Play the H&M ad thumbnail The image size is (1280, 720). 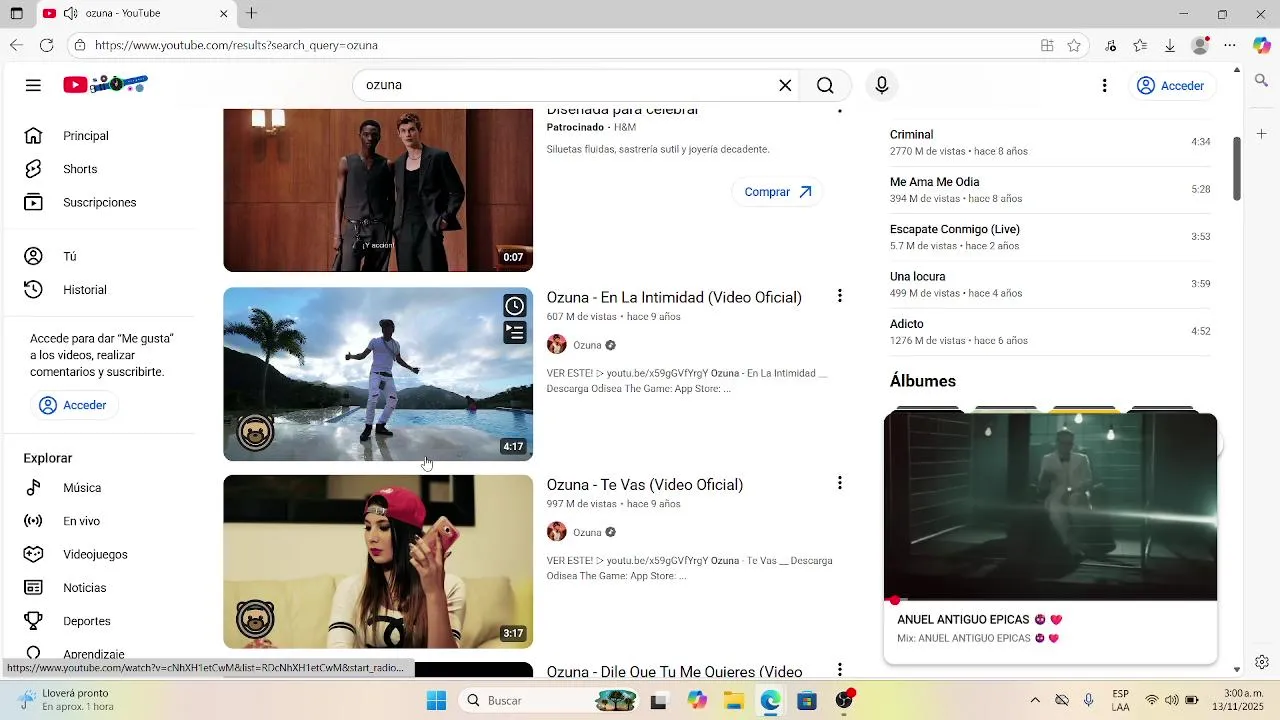pyautogui.click(x=378, y=190)
